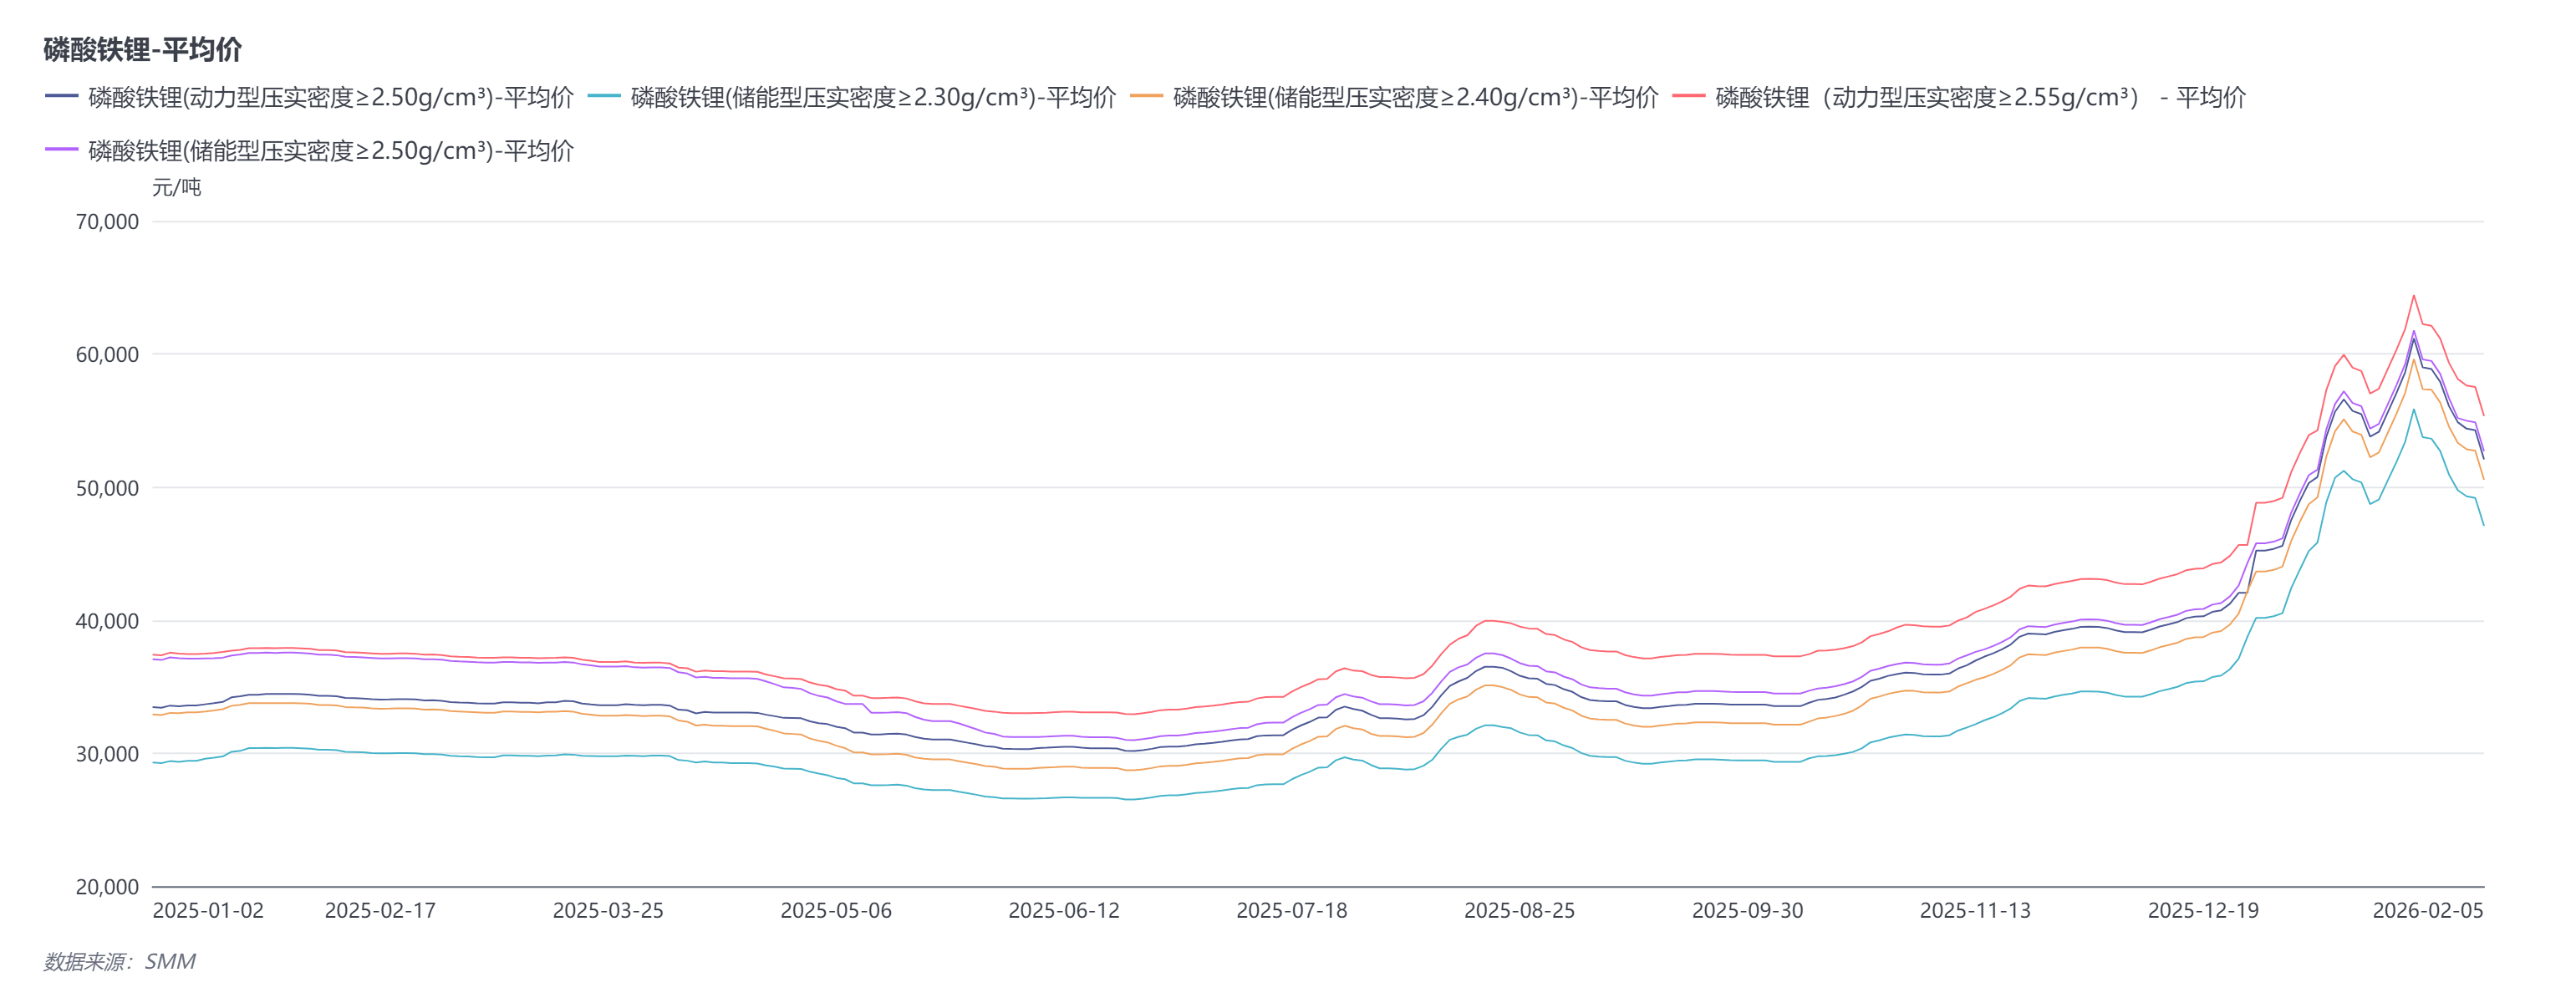Click the purple legend line marker
The image size is (2576, 1003).
(x=61, y=149)
